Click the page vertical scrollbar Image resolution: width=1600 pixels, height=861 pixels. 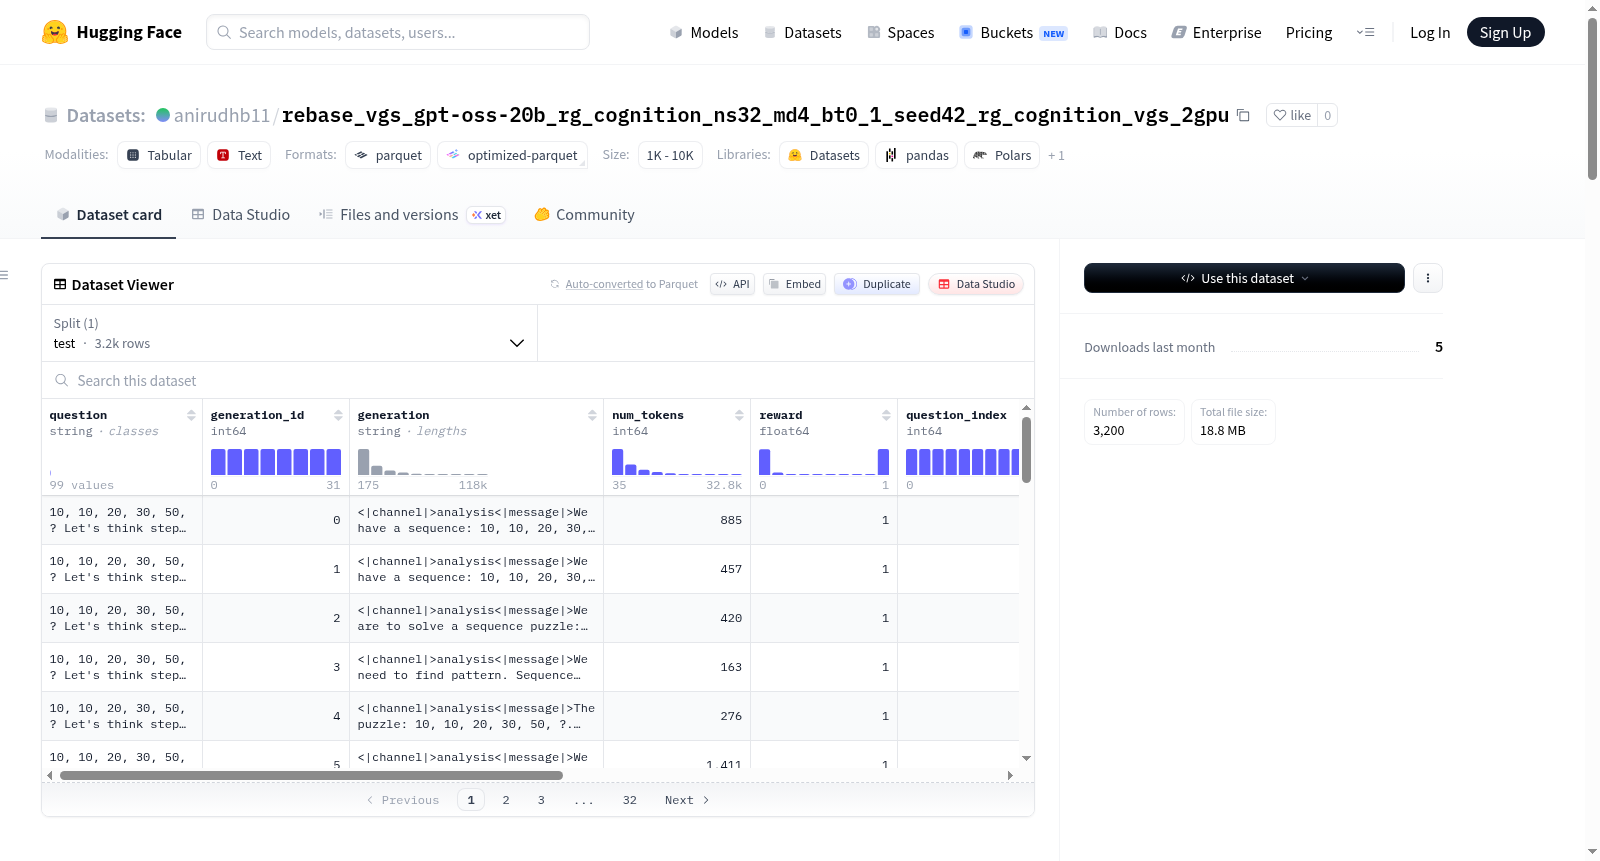[x=1592, y=98]
